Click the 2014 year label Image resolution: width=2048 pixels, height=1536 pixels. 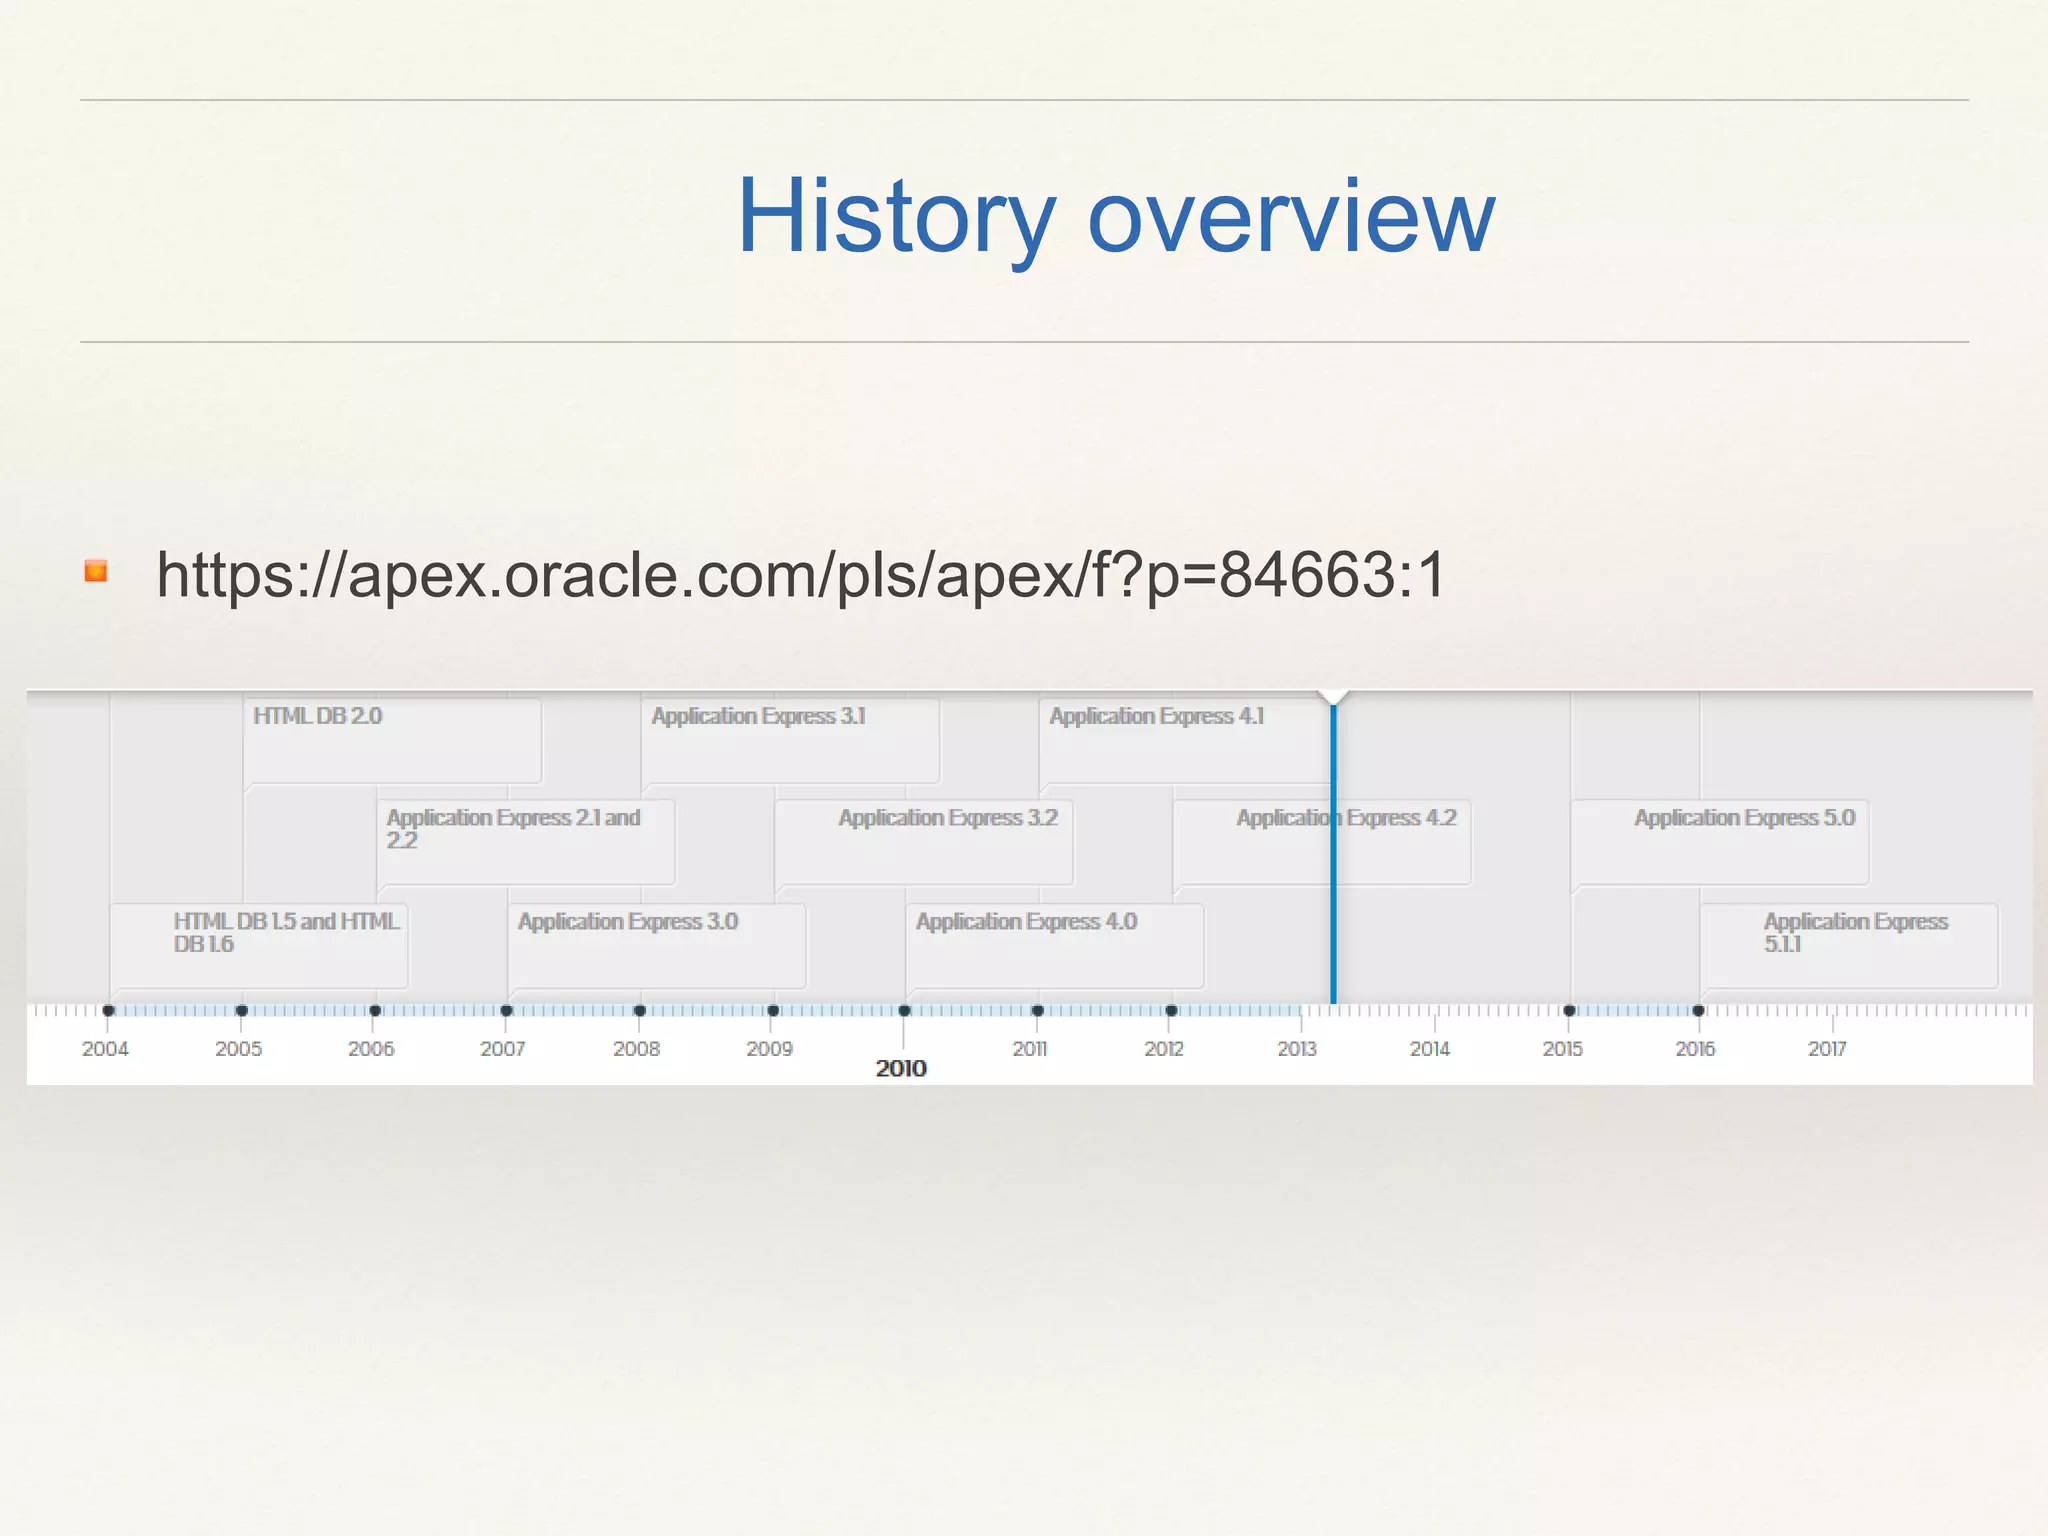coord(1430,1049)
